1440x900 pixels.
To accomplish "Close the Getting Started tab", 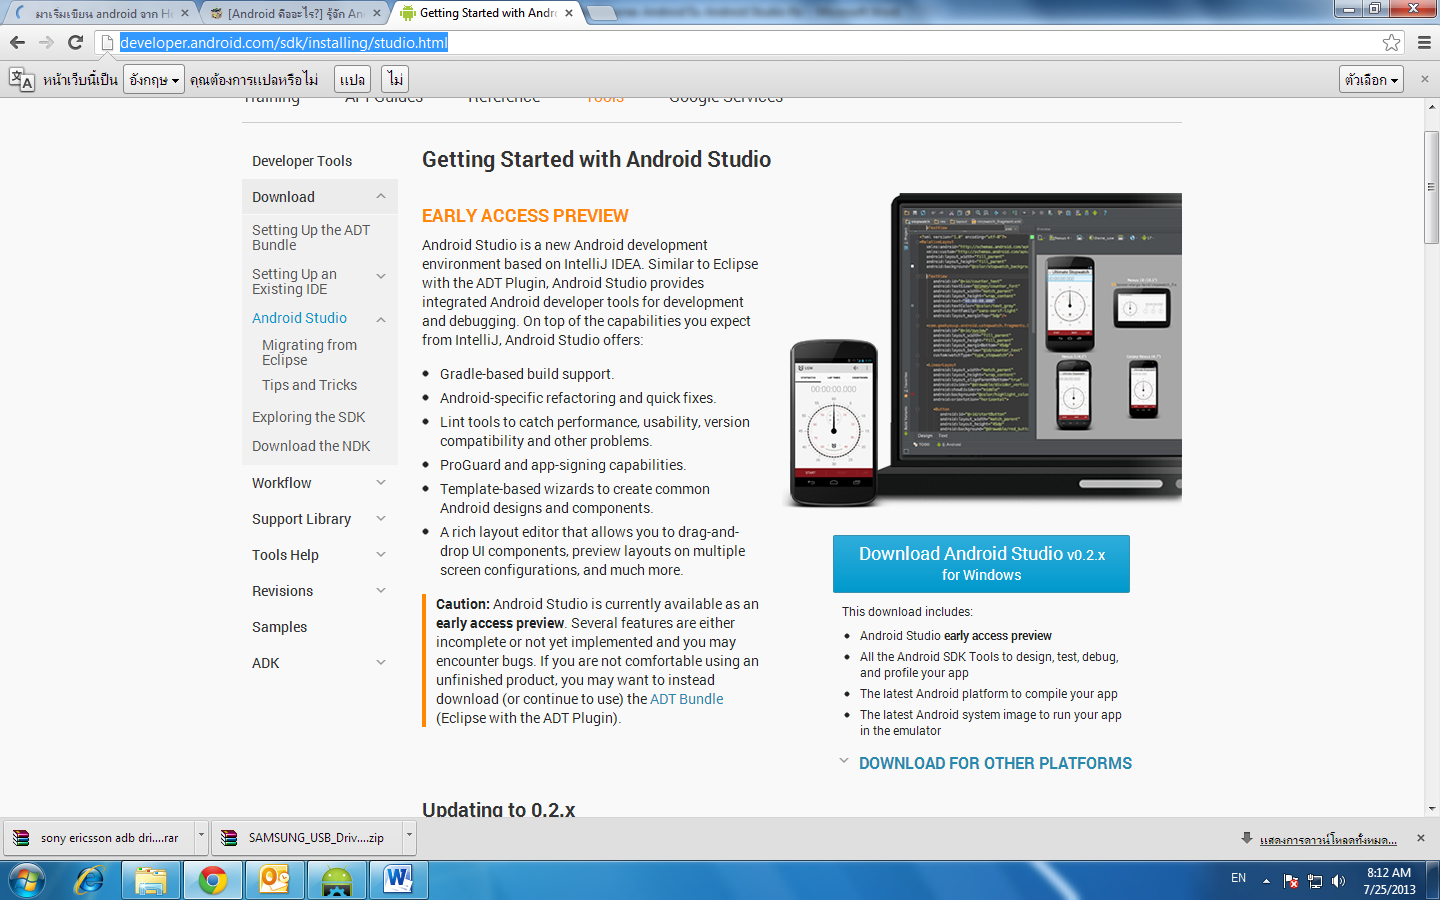I will tap(569, 13).
